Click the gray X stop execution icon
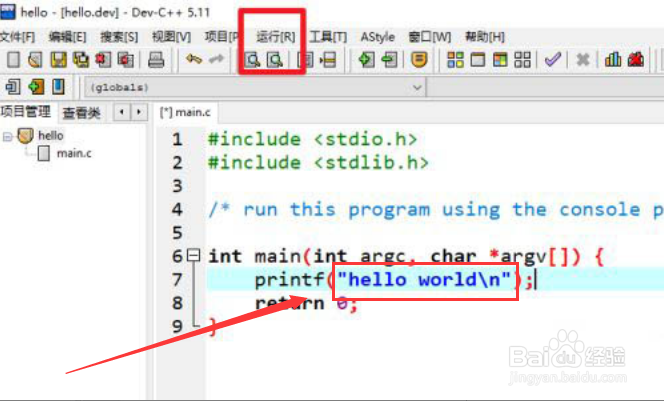Viewport: 664px width, 401px height. tap(583, 60)
